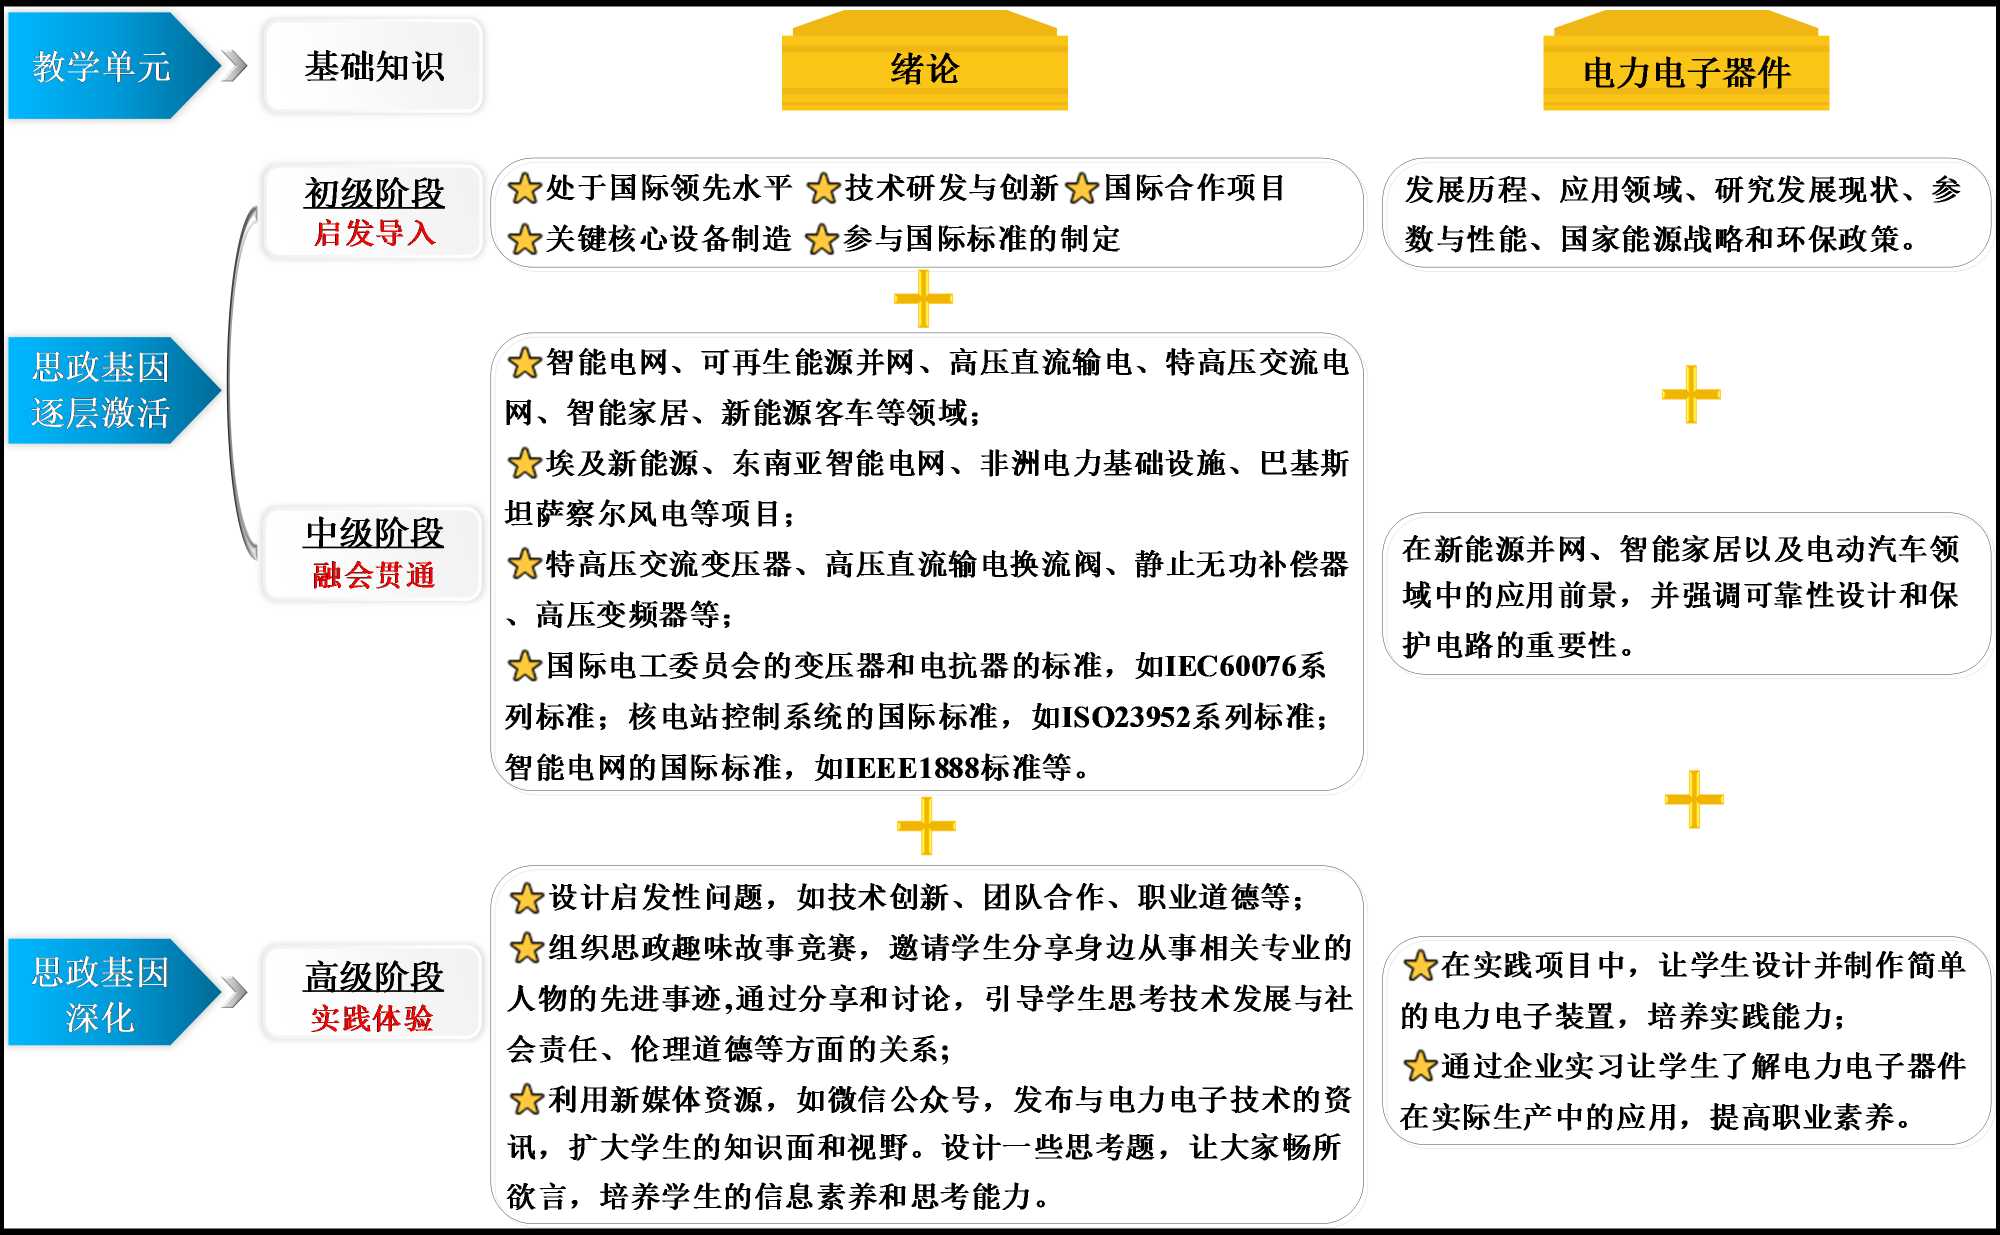The image size is (2000, 1235).
Task: Click the 基础知识 box
Action: [x=374, y=67]
